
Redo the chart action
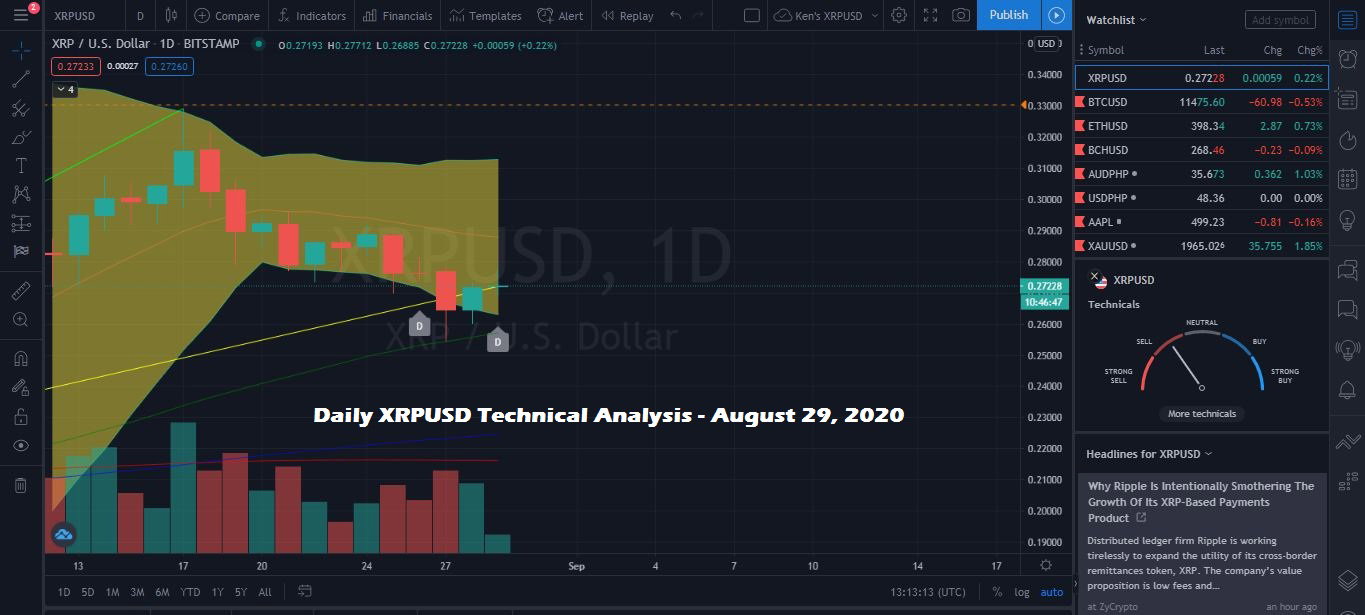coord(701,15)
